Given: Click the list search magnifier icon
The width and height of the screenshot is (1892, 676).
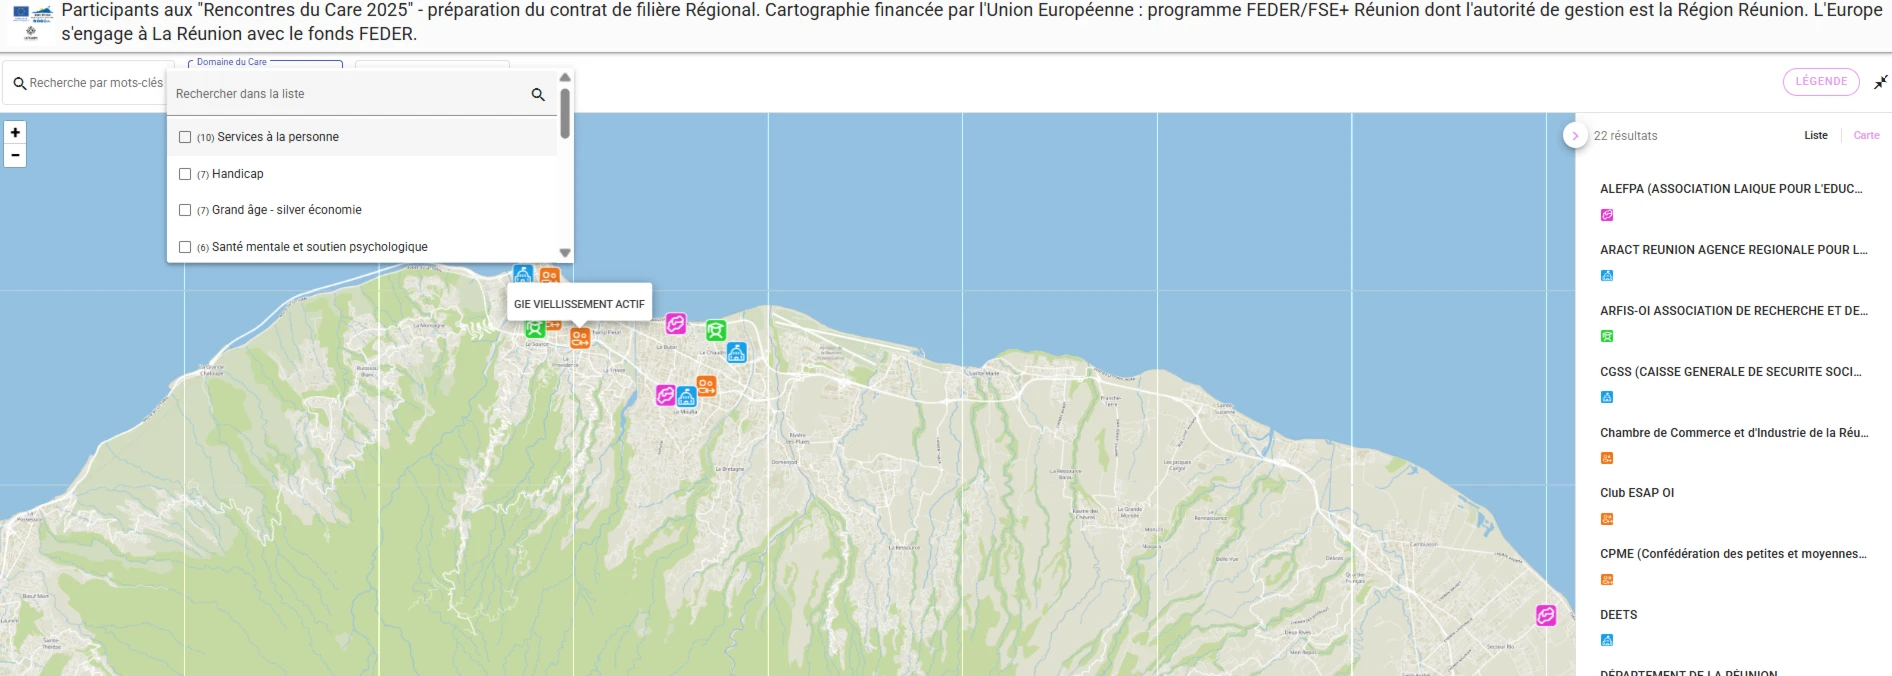Looking at the screenshot, I should point(538,94).
